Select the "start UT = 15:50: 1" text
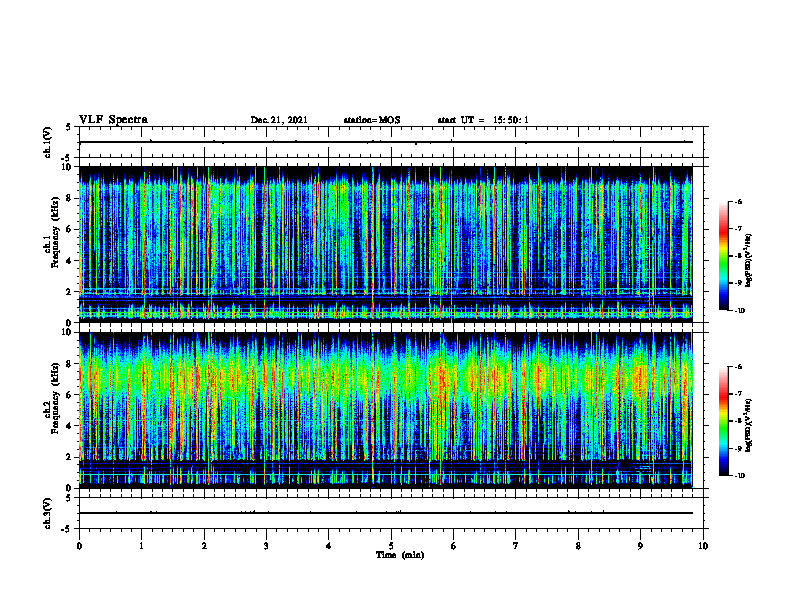792x612 pixels. (483, 120)
